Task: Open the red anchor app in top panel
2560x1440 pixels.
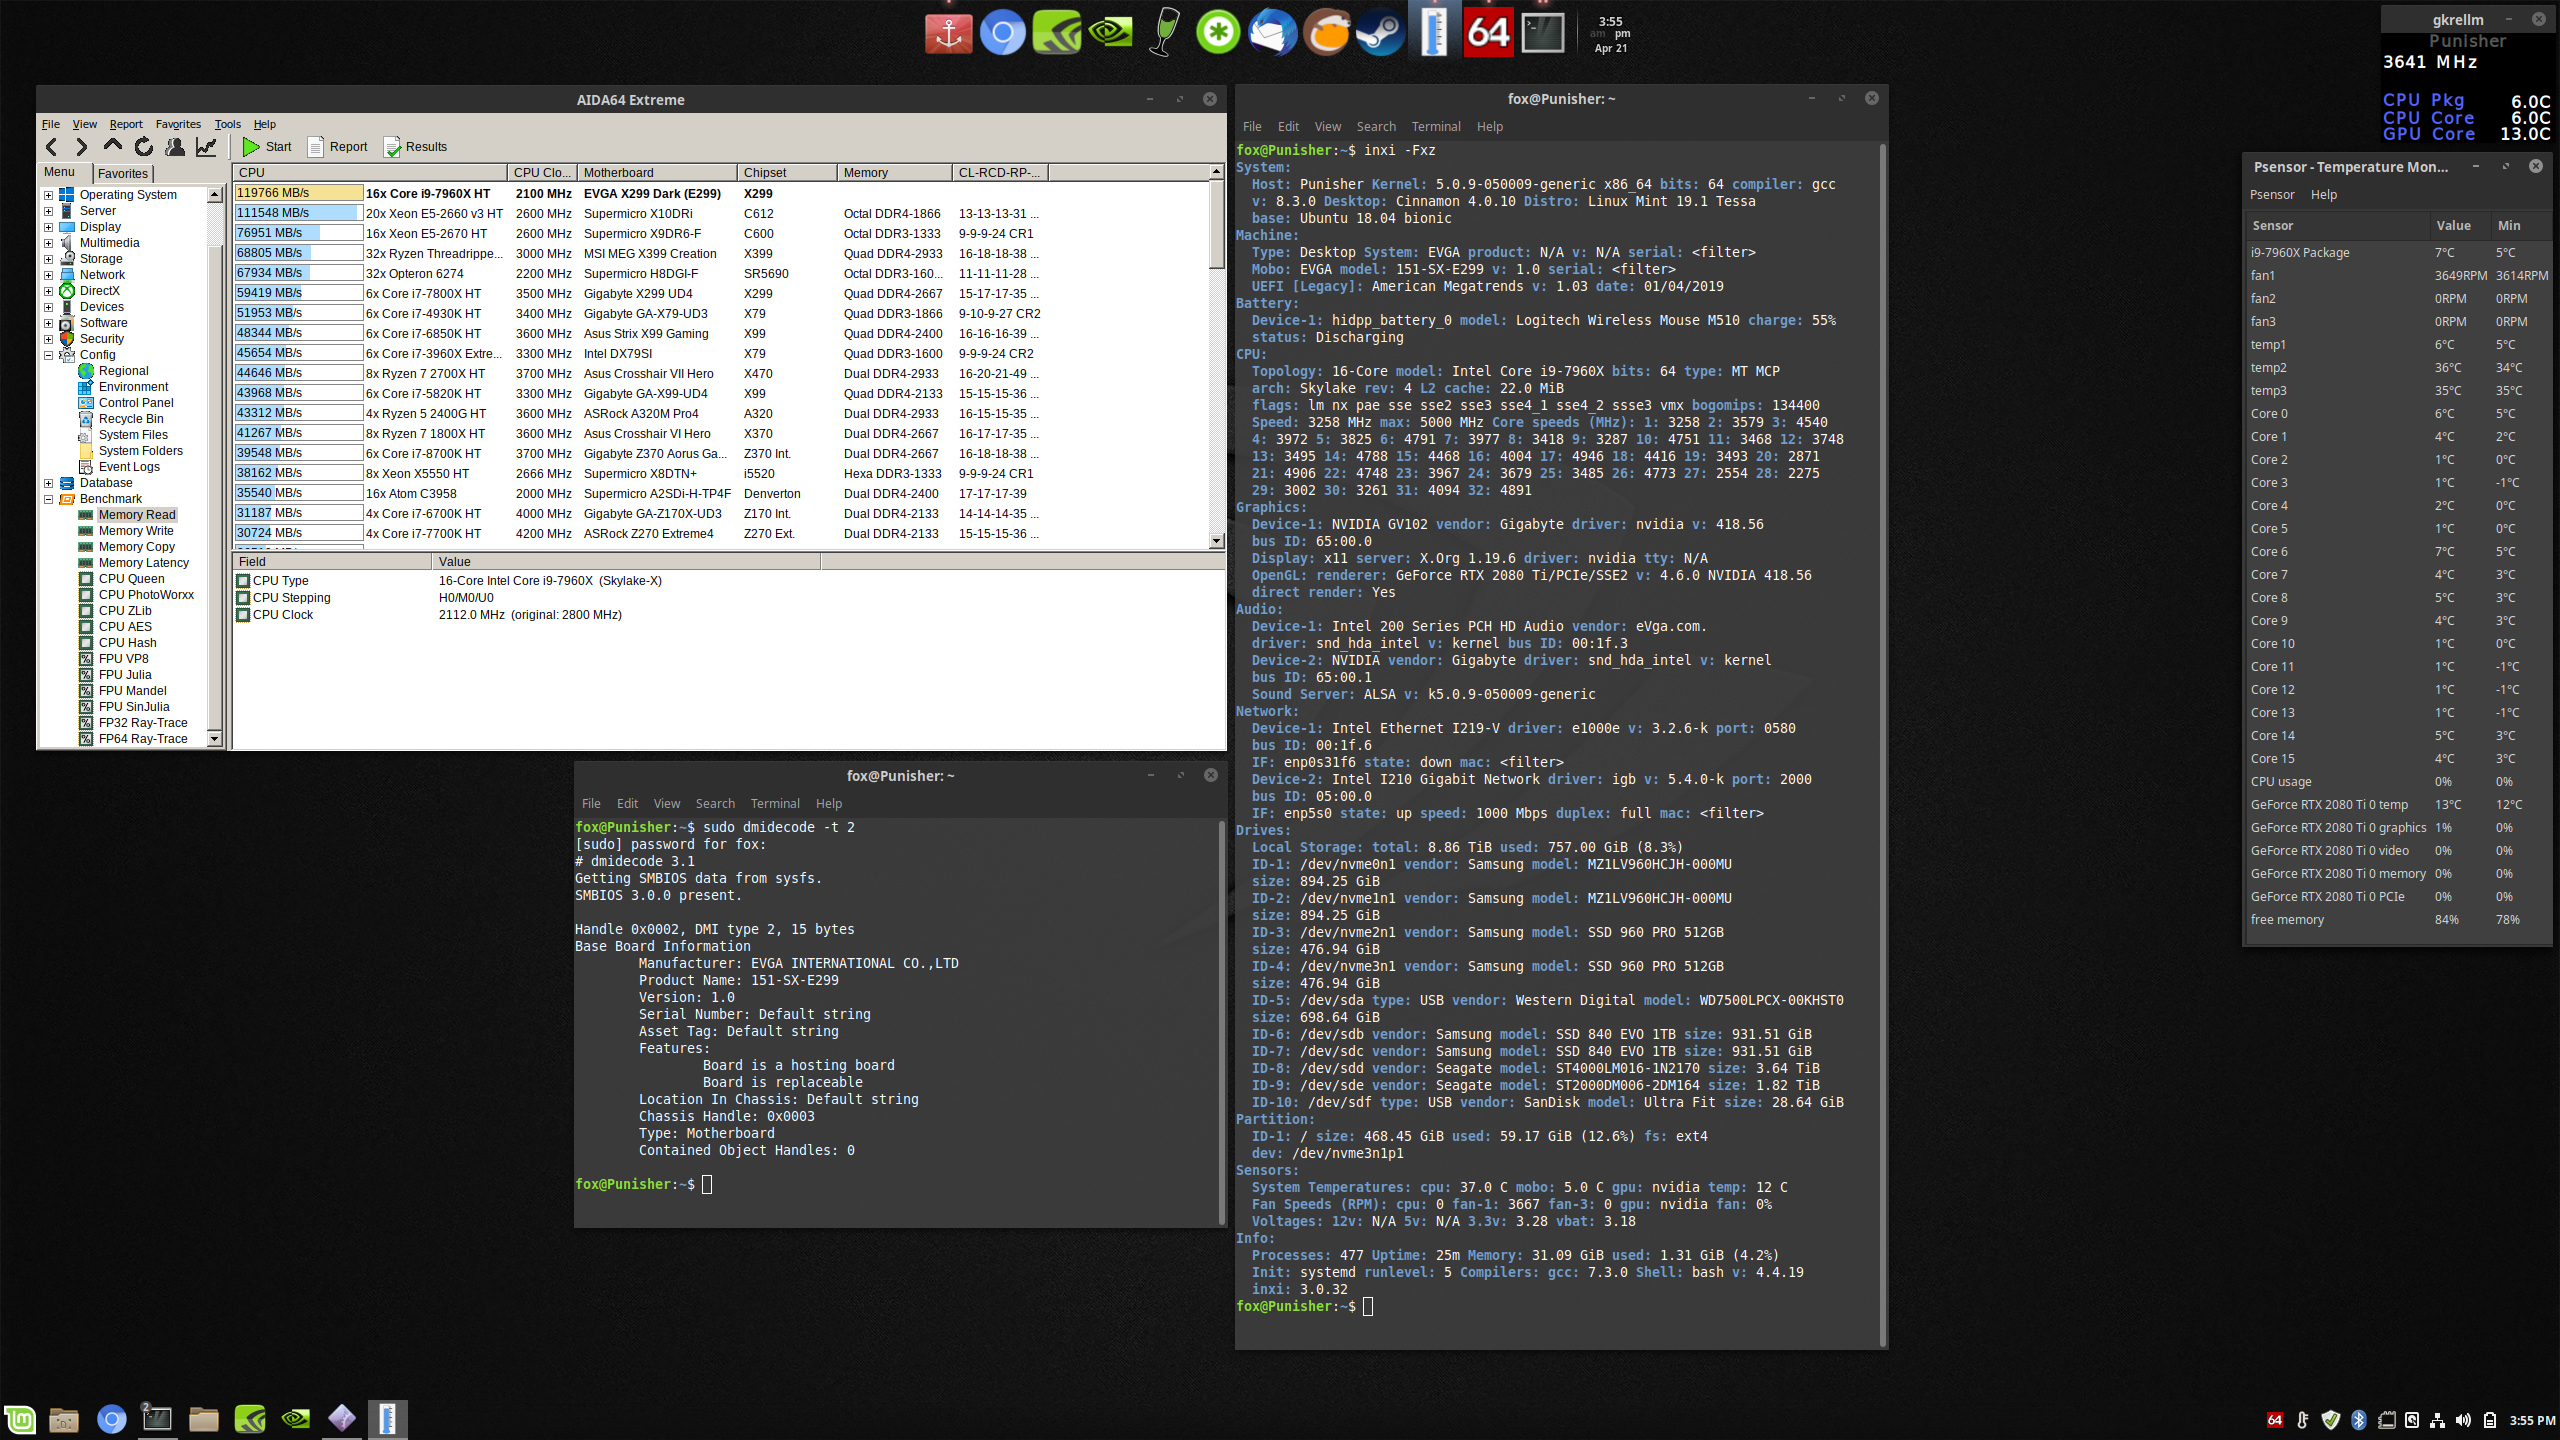Action: tap(948, 33)
